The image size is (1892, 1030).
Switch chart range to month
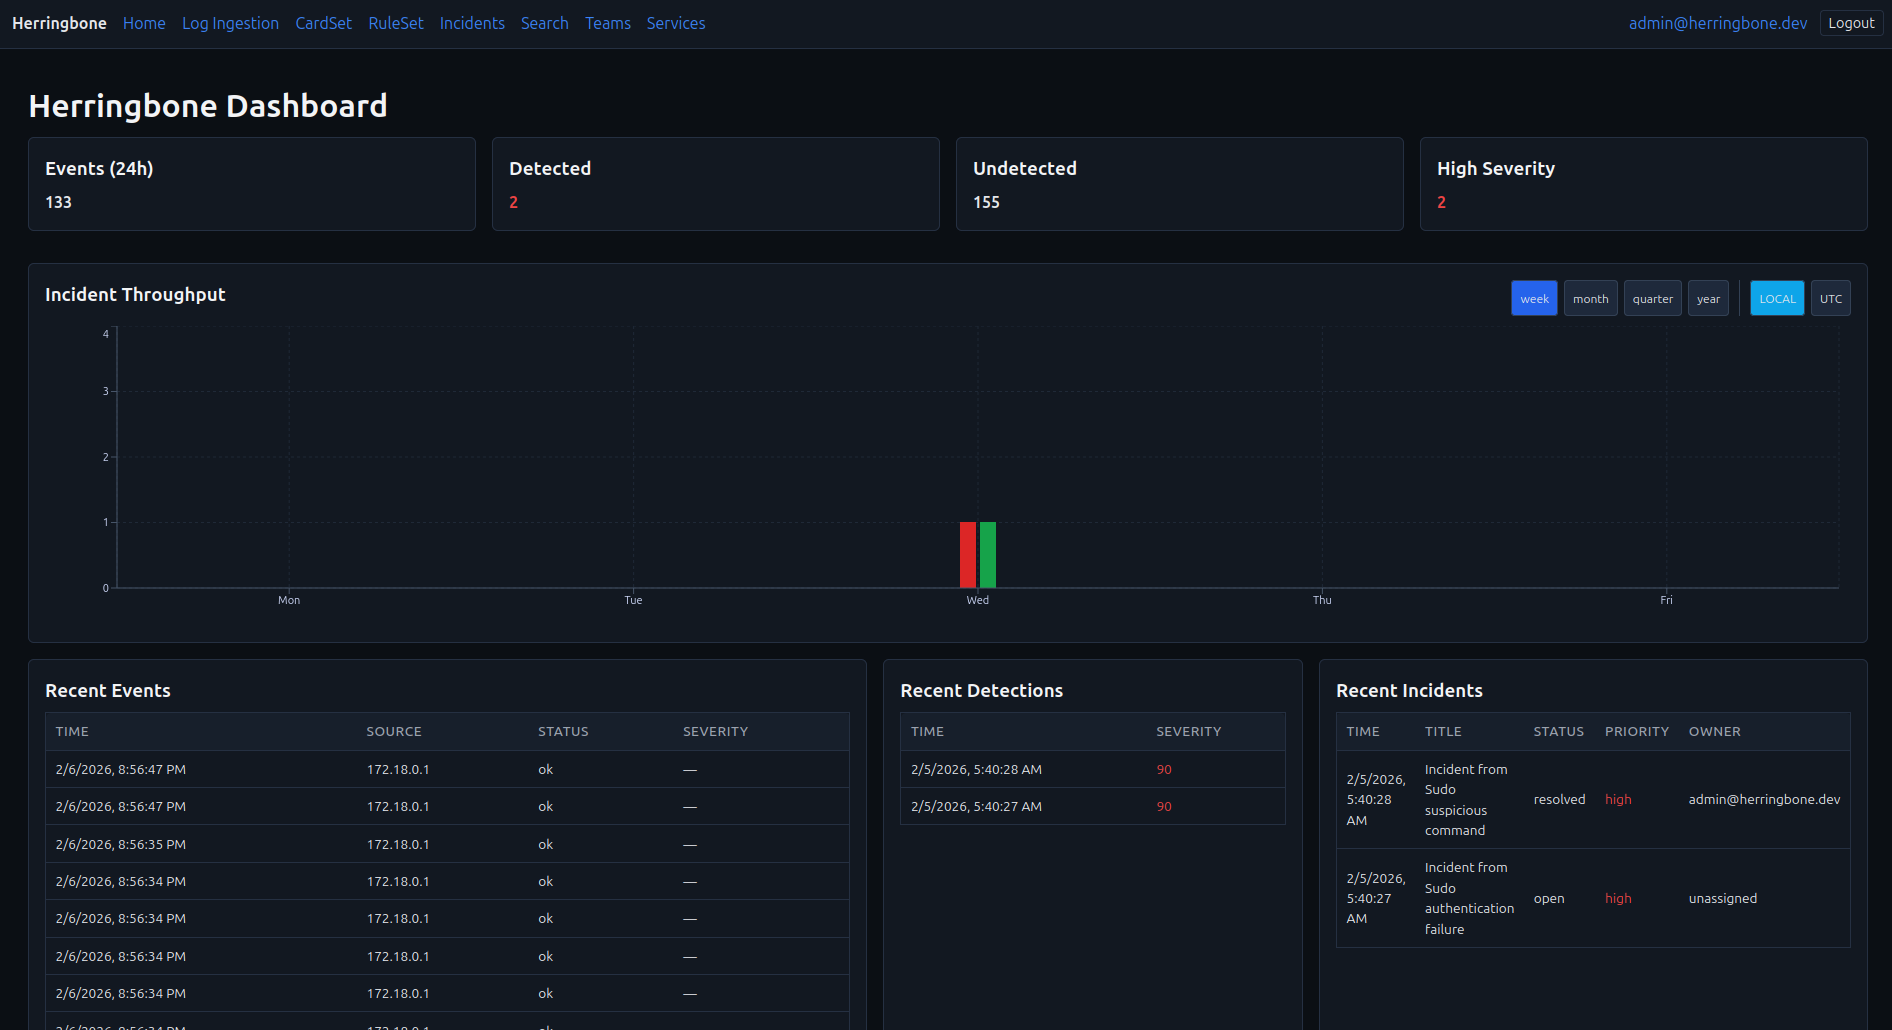coord(1590,298)
